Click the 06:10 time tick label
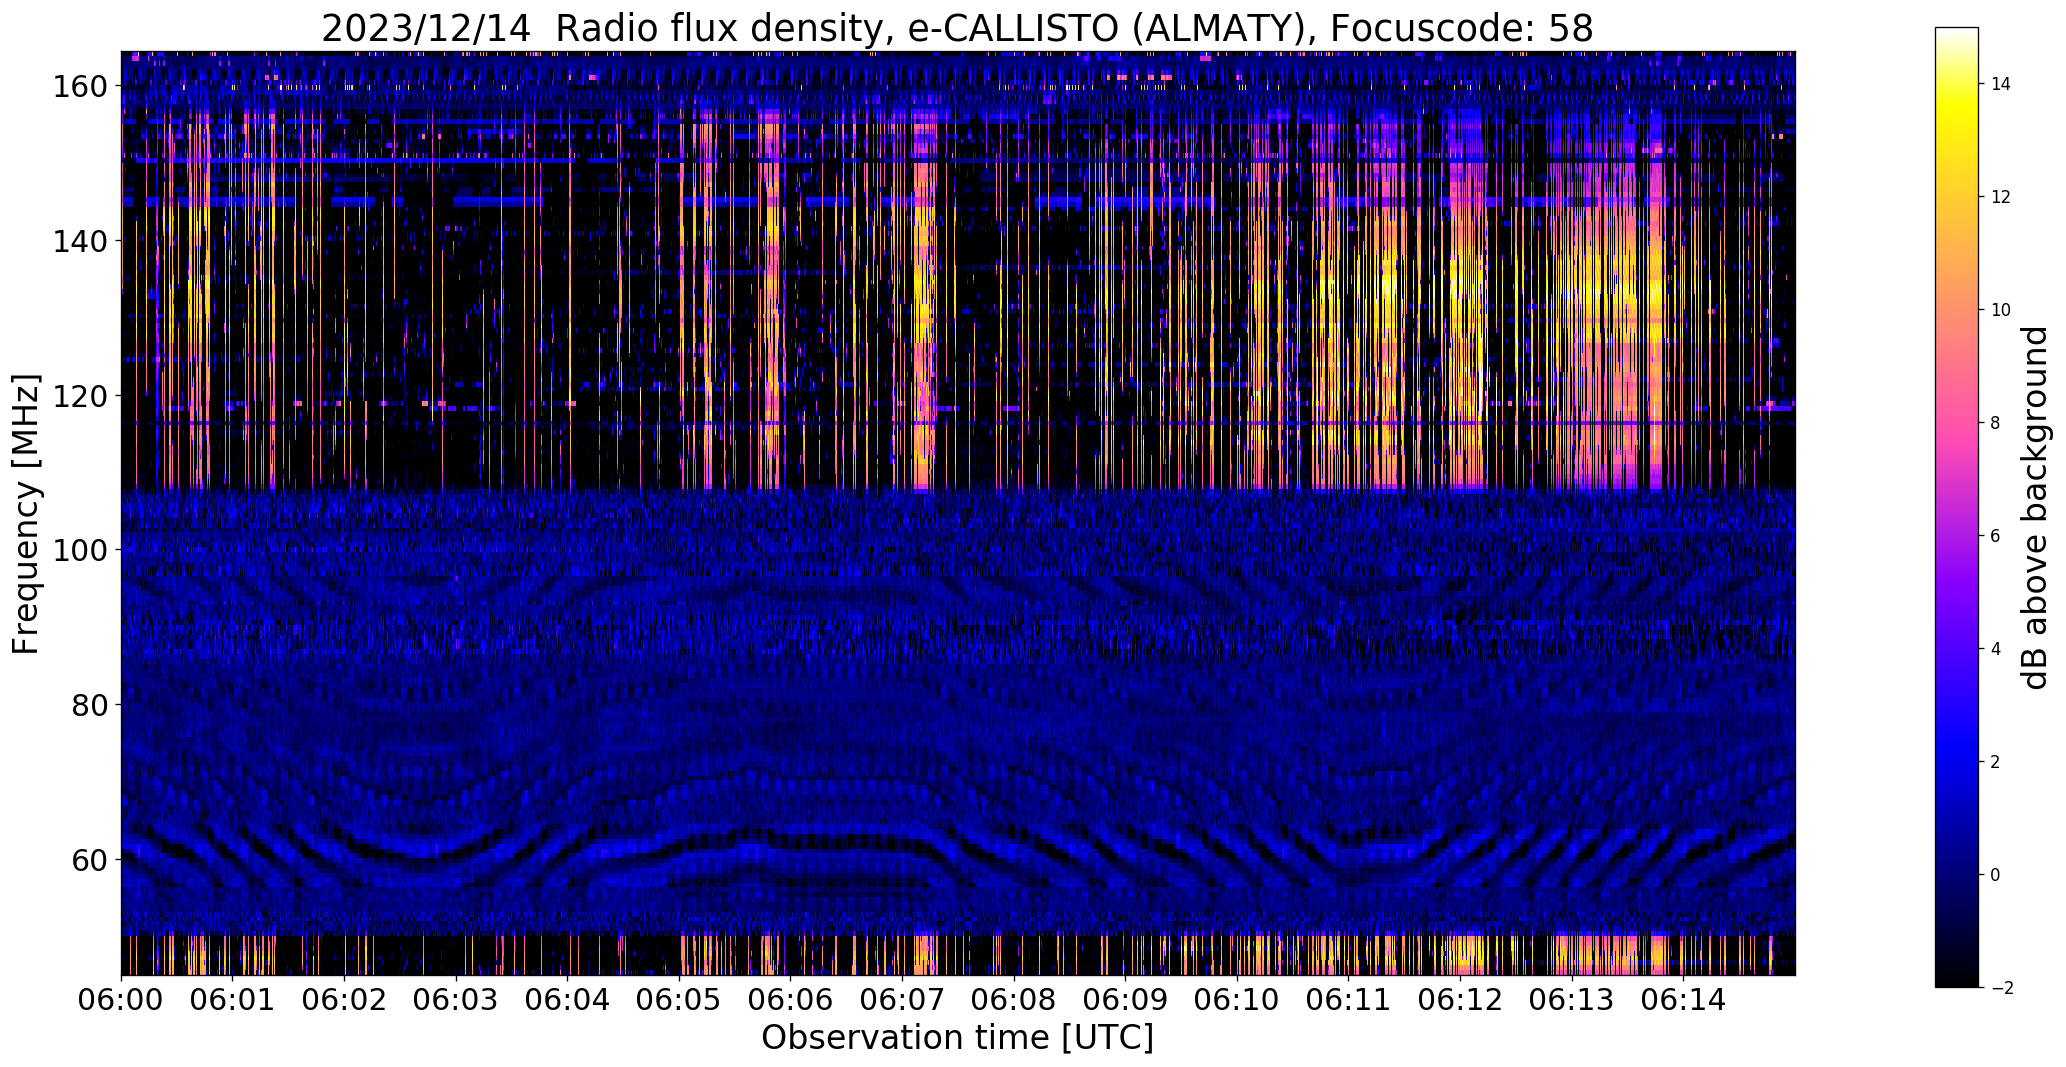 1237,1000
